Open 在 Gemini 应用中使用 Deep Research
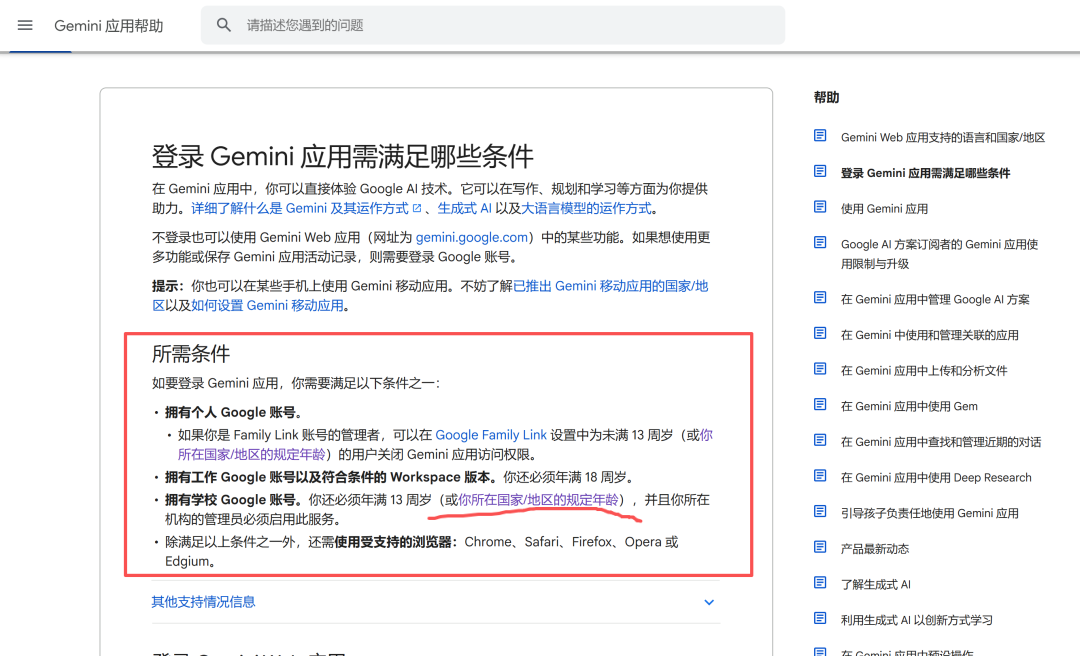This screenshot has height=656, width=1080. coord(935,477)
